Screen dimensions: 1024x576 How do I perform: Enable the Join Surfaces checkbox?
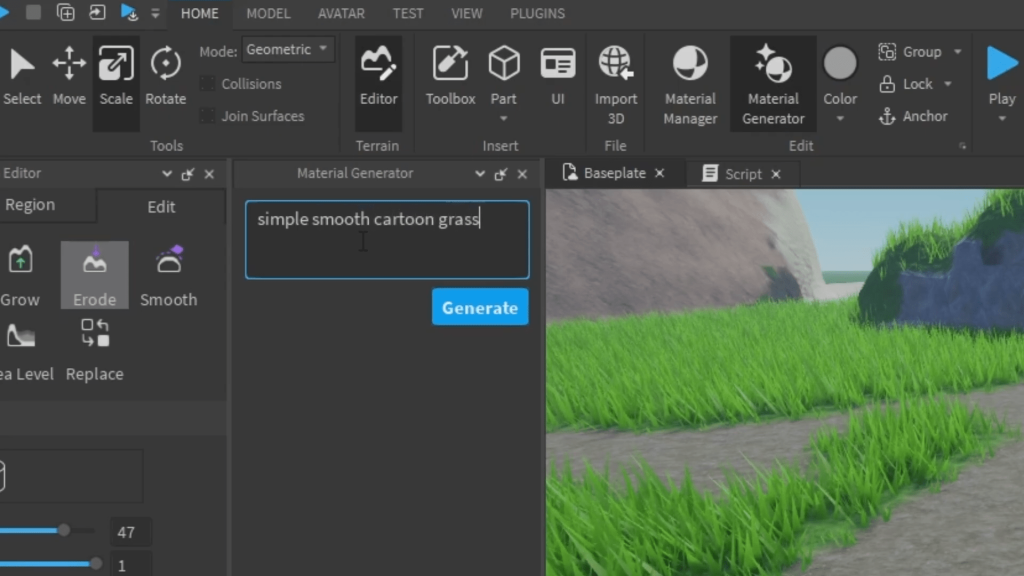click(x=207, y=116)
